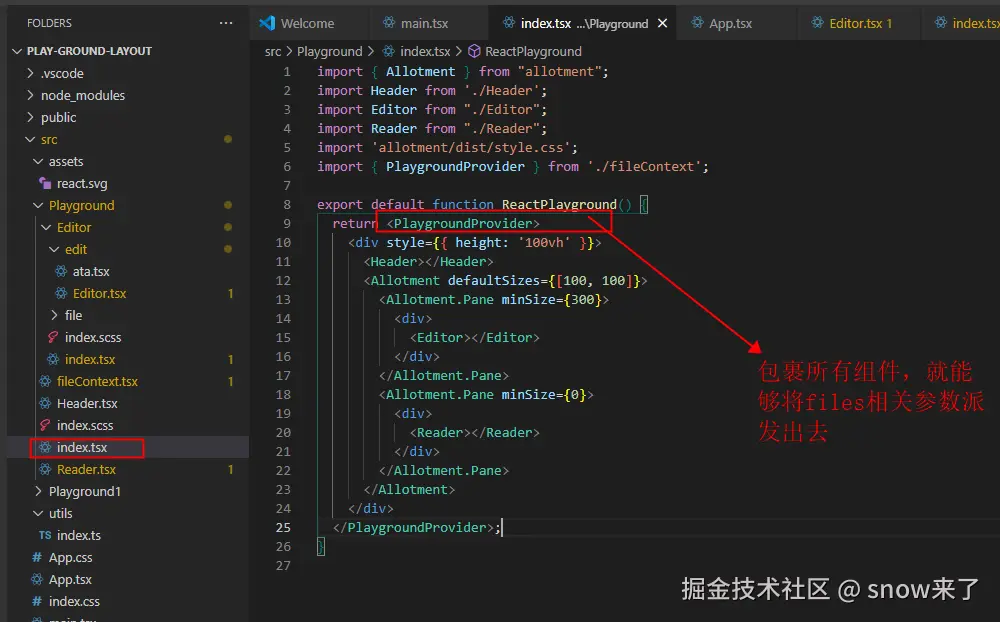Click the Playground breadcrumb segment
This screenshot has height=622, width=1000.
pos(329,51)
